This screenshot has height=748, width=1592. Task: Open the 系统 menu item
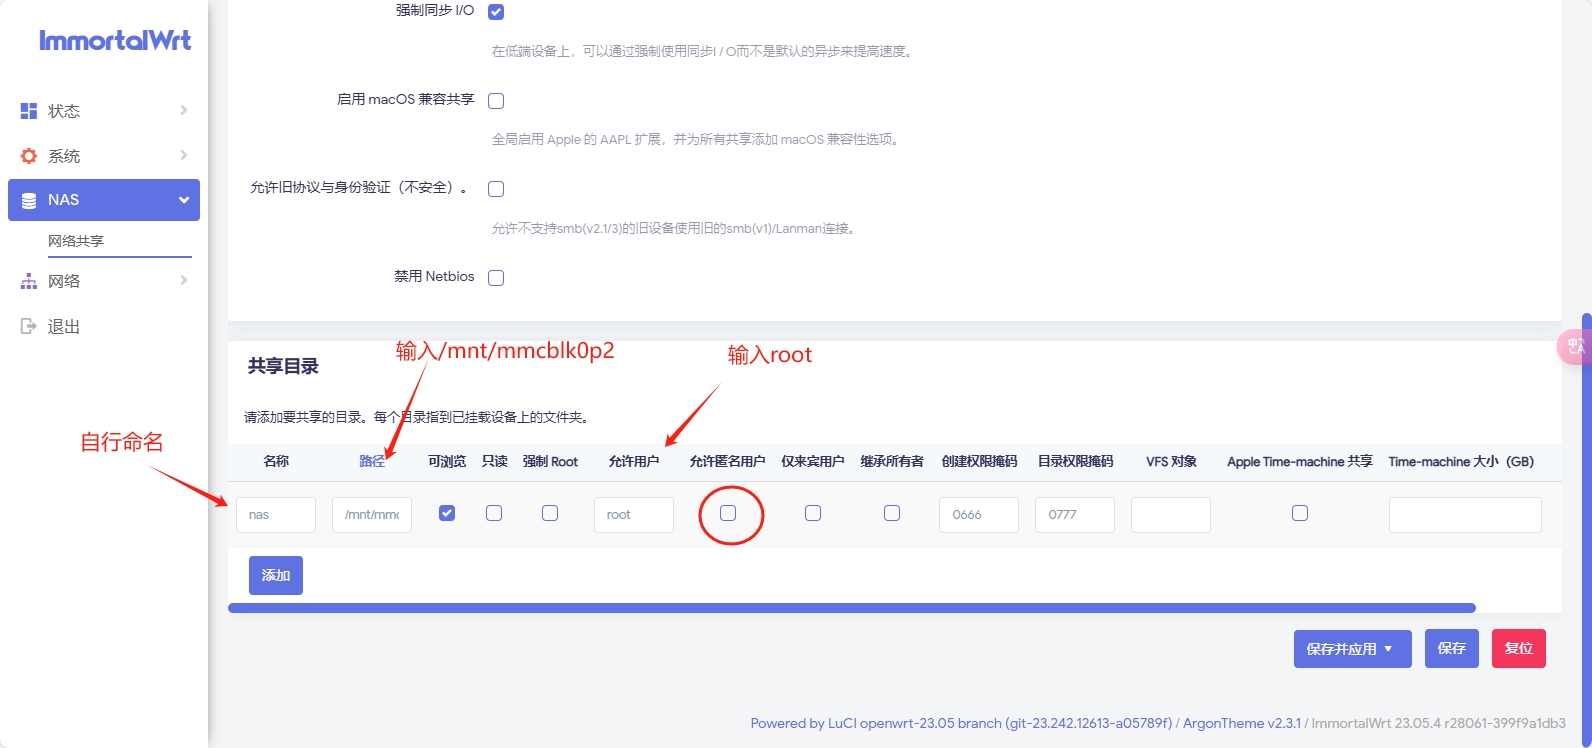point(104,156)
